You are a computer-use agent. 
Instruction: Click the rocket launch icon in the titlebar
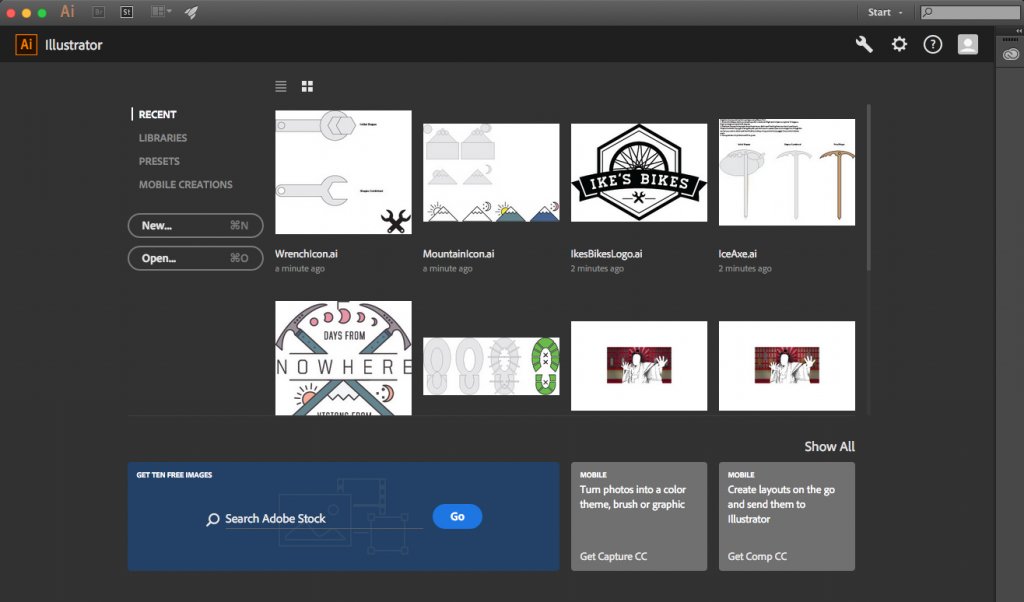click(190, 12)
